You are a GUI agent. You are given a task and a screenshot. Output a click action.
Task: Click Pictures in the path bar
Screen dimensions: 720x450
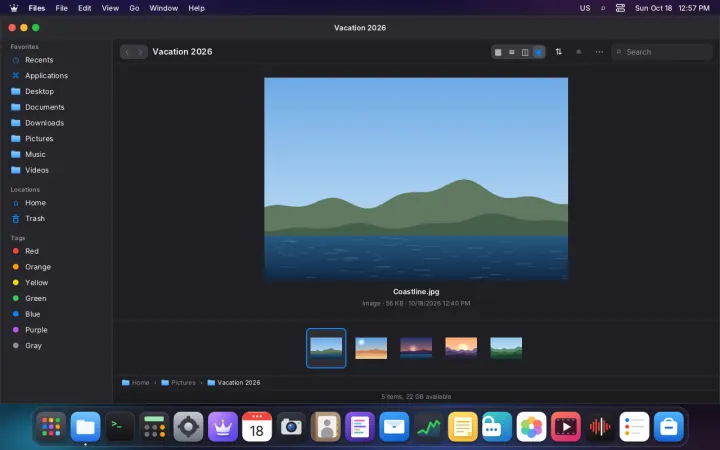coord(178,382)
